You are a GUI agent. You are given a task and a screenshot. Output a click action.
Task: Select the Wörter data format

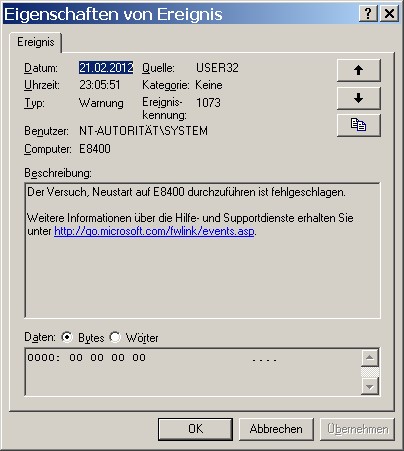point(115,337)
